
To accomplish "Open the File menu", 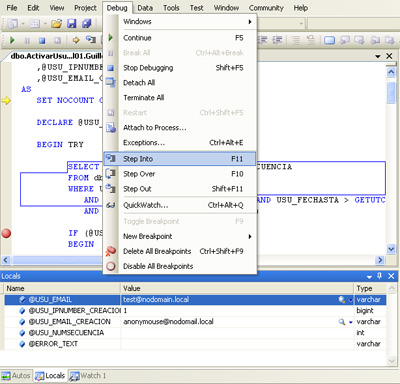I will 12,8.
